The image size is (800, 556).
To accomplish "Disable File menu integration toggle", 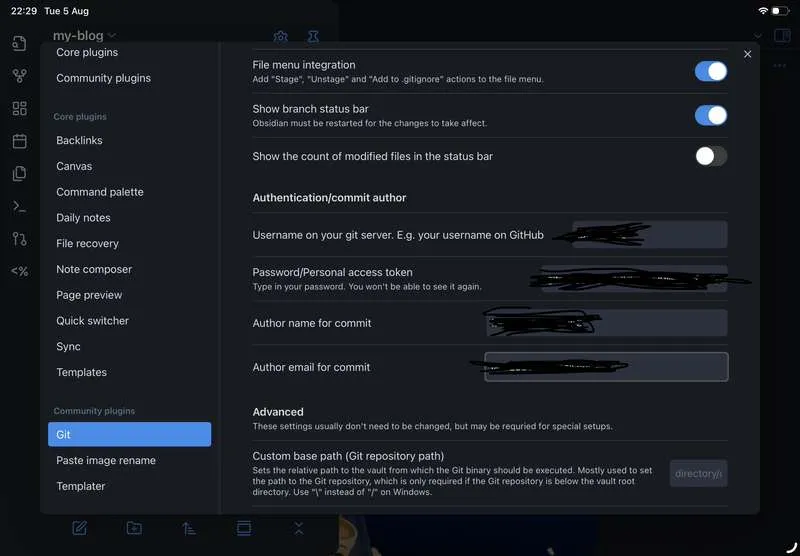I will point(711,71).
